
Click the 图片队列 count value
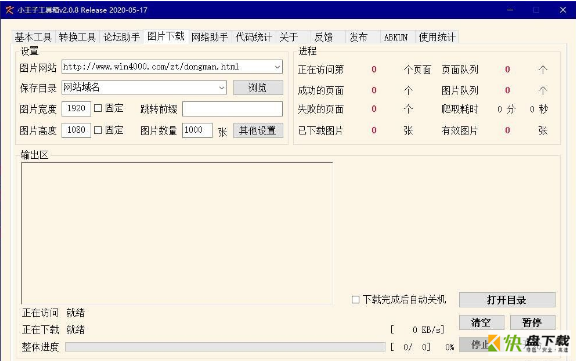click(x=507, y=90)
